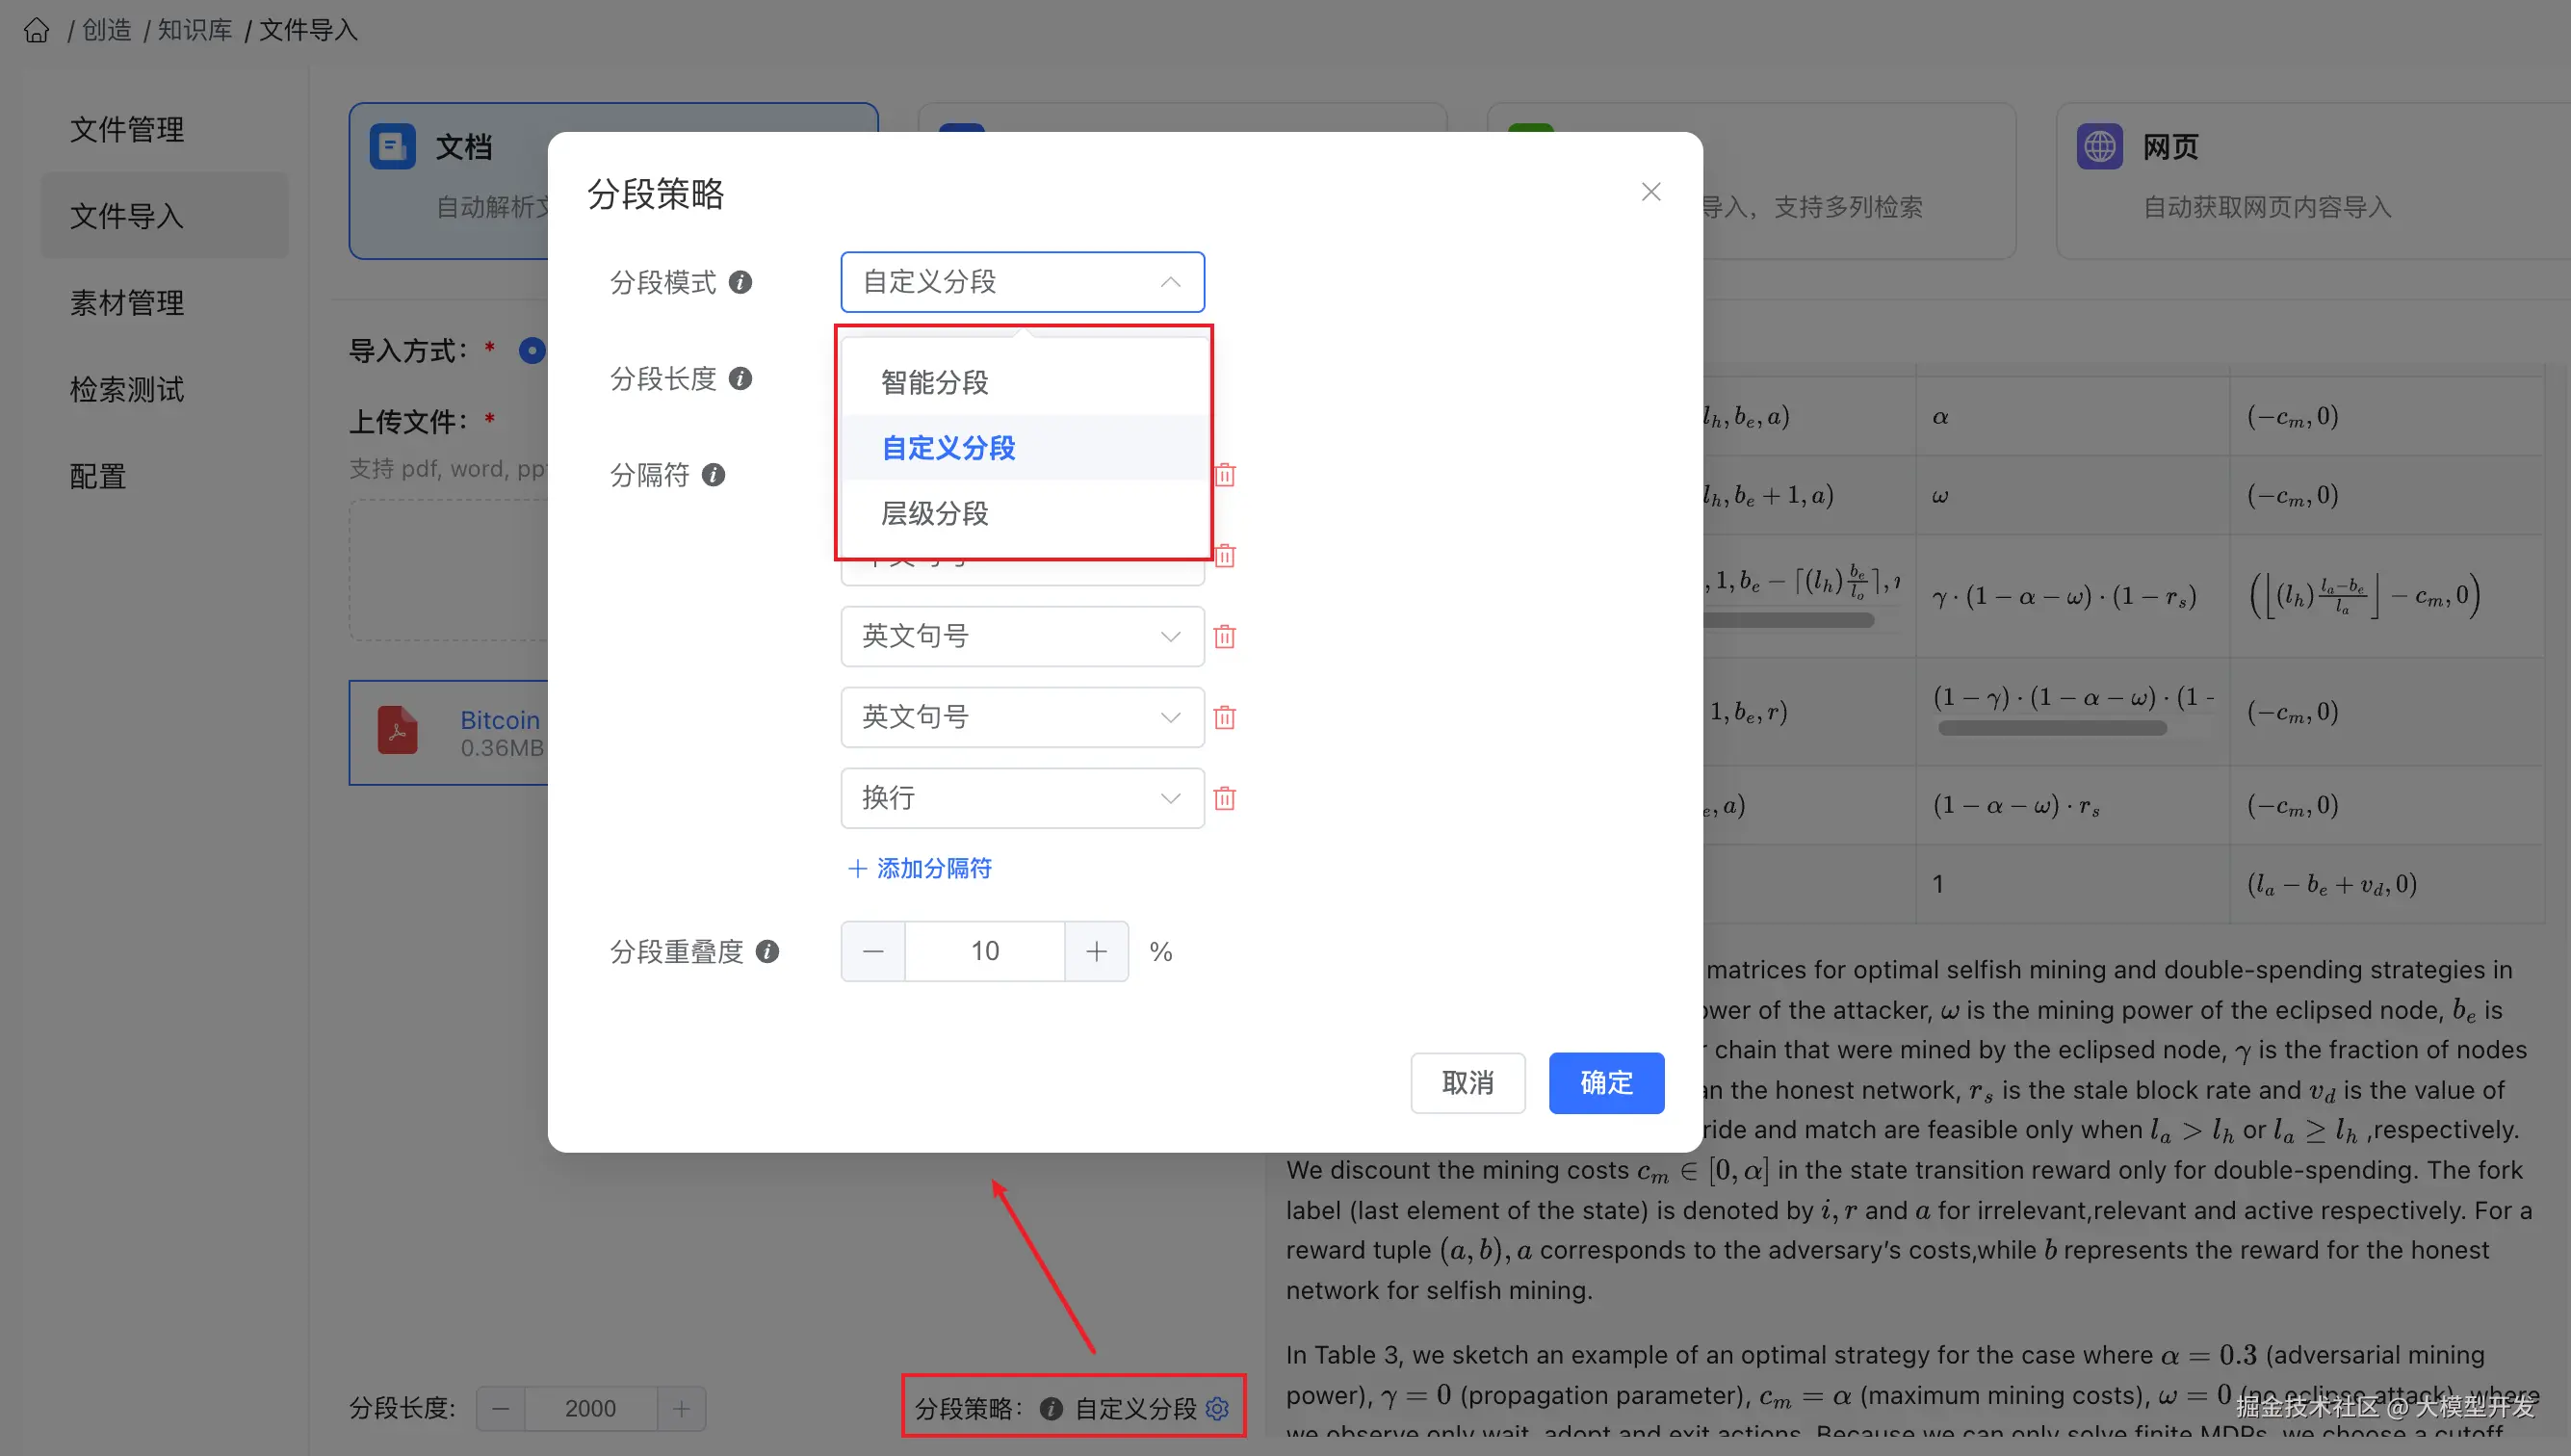The image size is (2571, 1456).
Task: Click the 网页 globe icon
Action: click(x=2099, y=145)
